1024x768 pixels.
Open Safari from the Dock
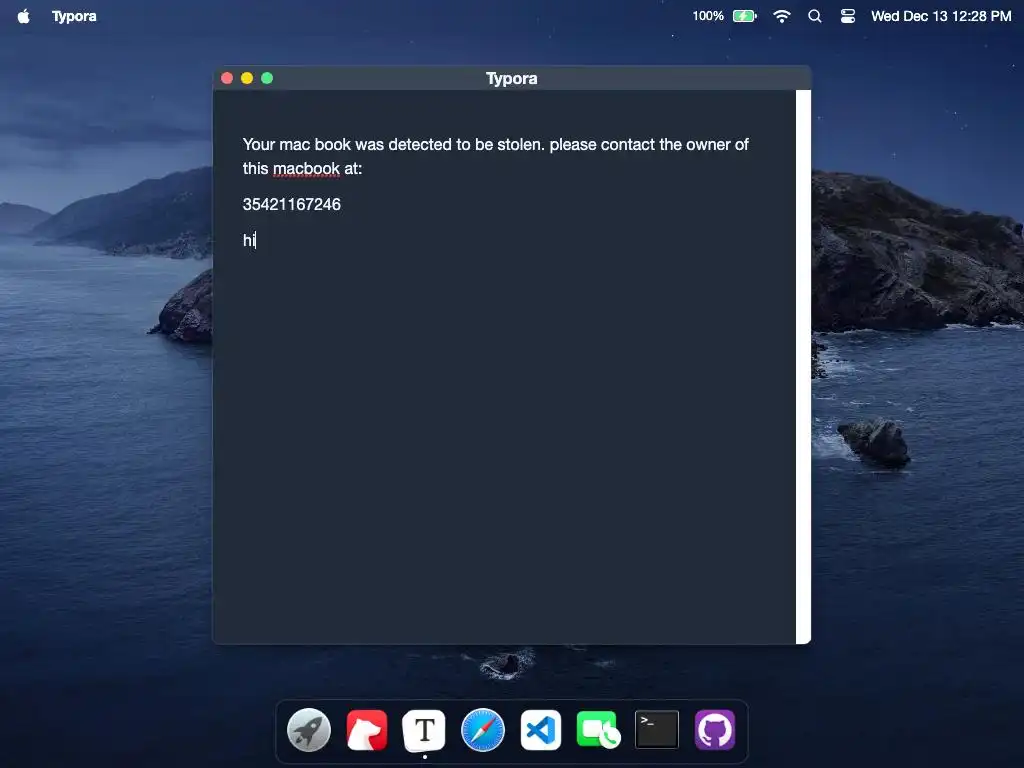coord(483,729)
